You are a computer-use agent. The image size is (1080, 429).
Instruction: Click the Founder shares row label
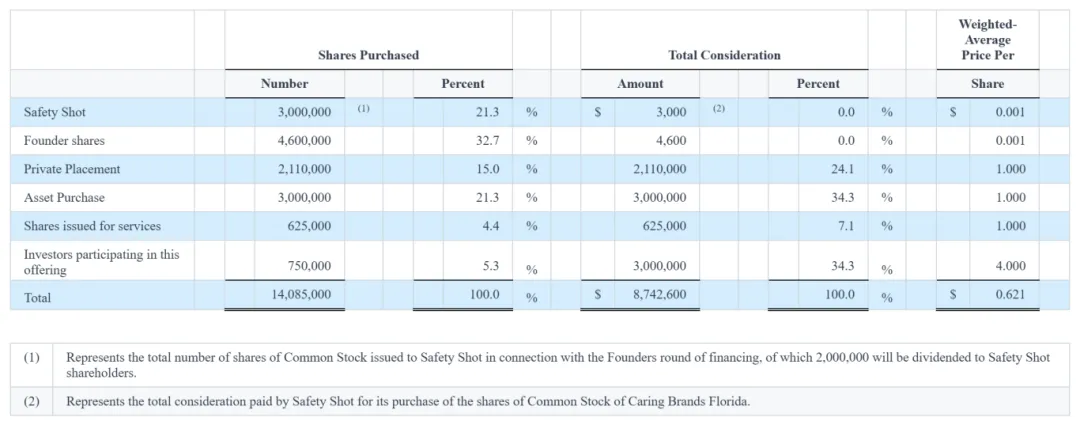[64, 141]
